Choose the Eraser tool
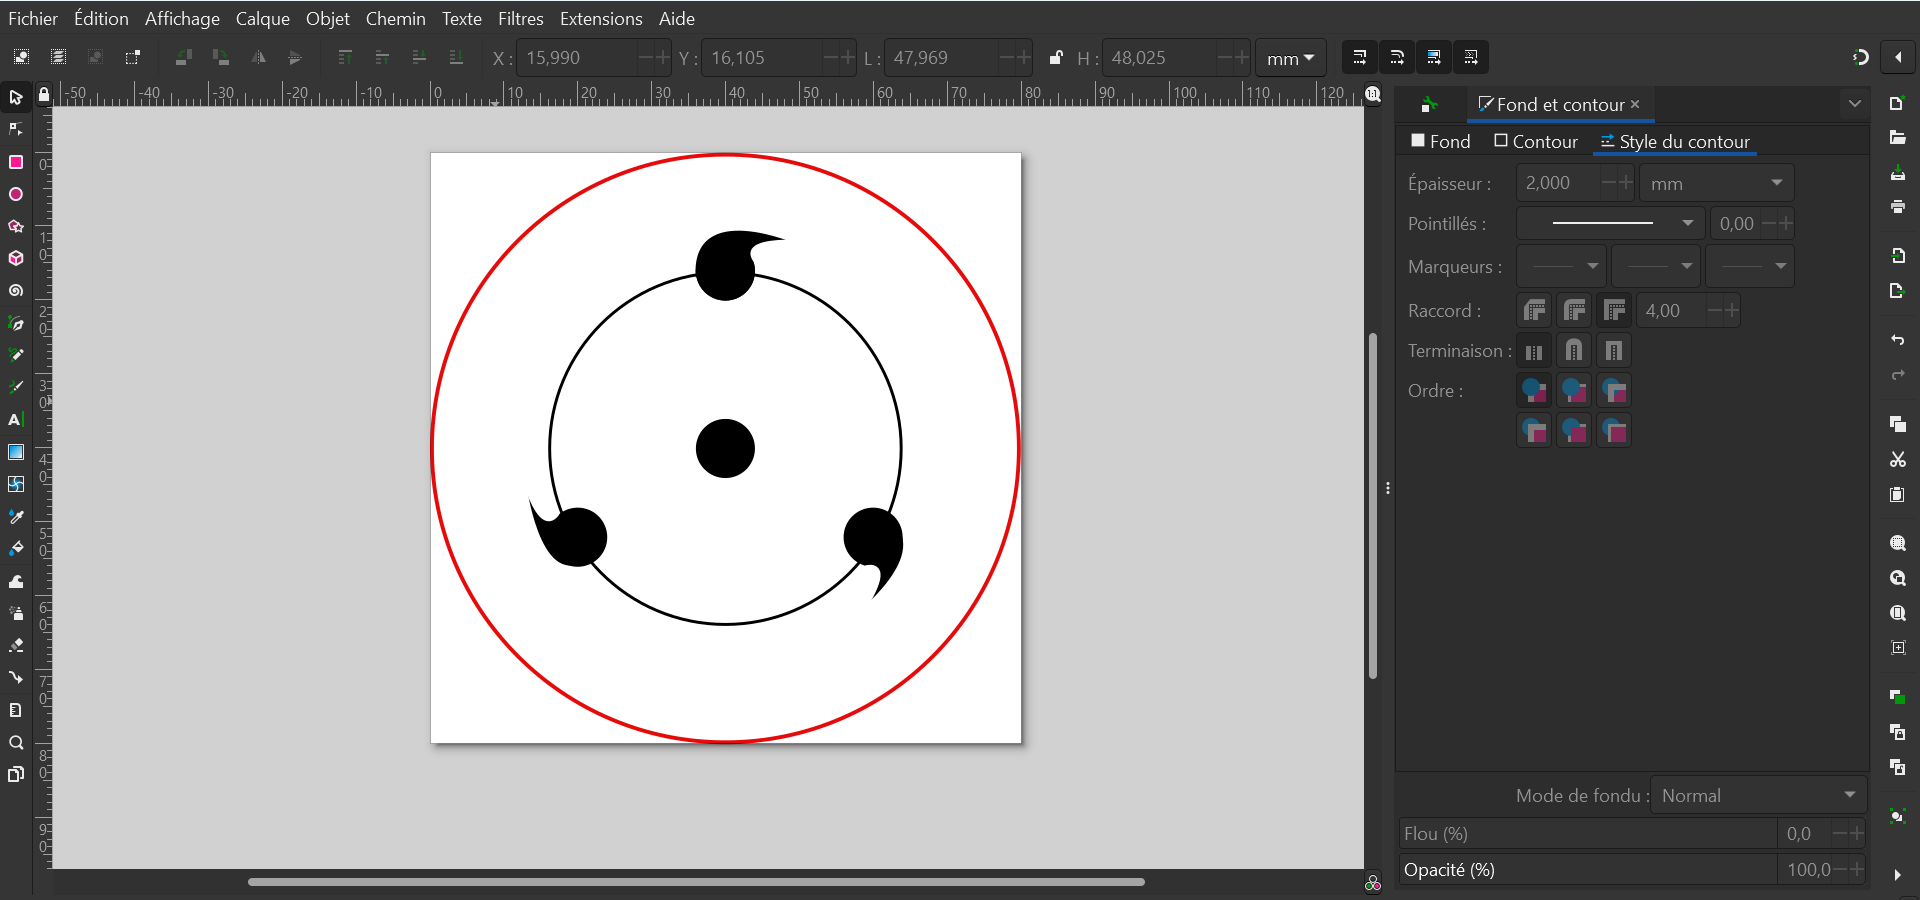This screenshot has width=1920, height=900. [x=16, y=645]
